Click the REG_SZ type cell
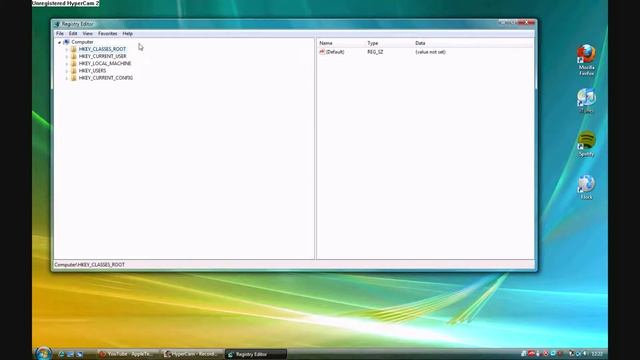 pos(375,52)
